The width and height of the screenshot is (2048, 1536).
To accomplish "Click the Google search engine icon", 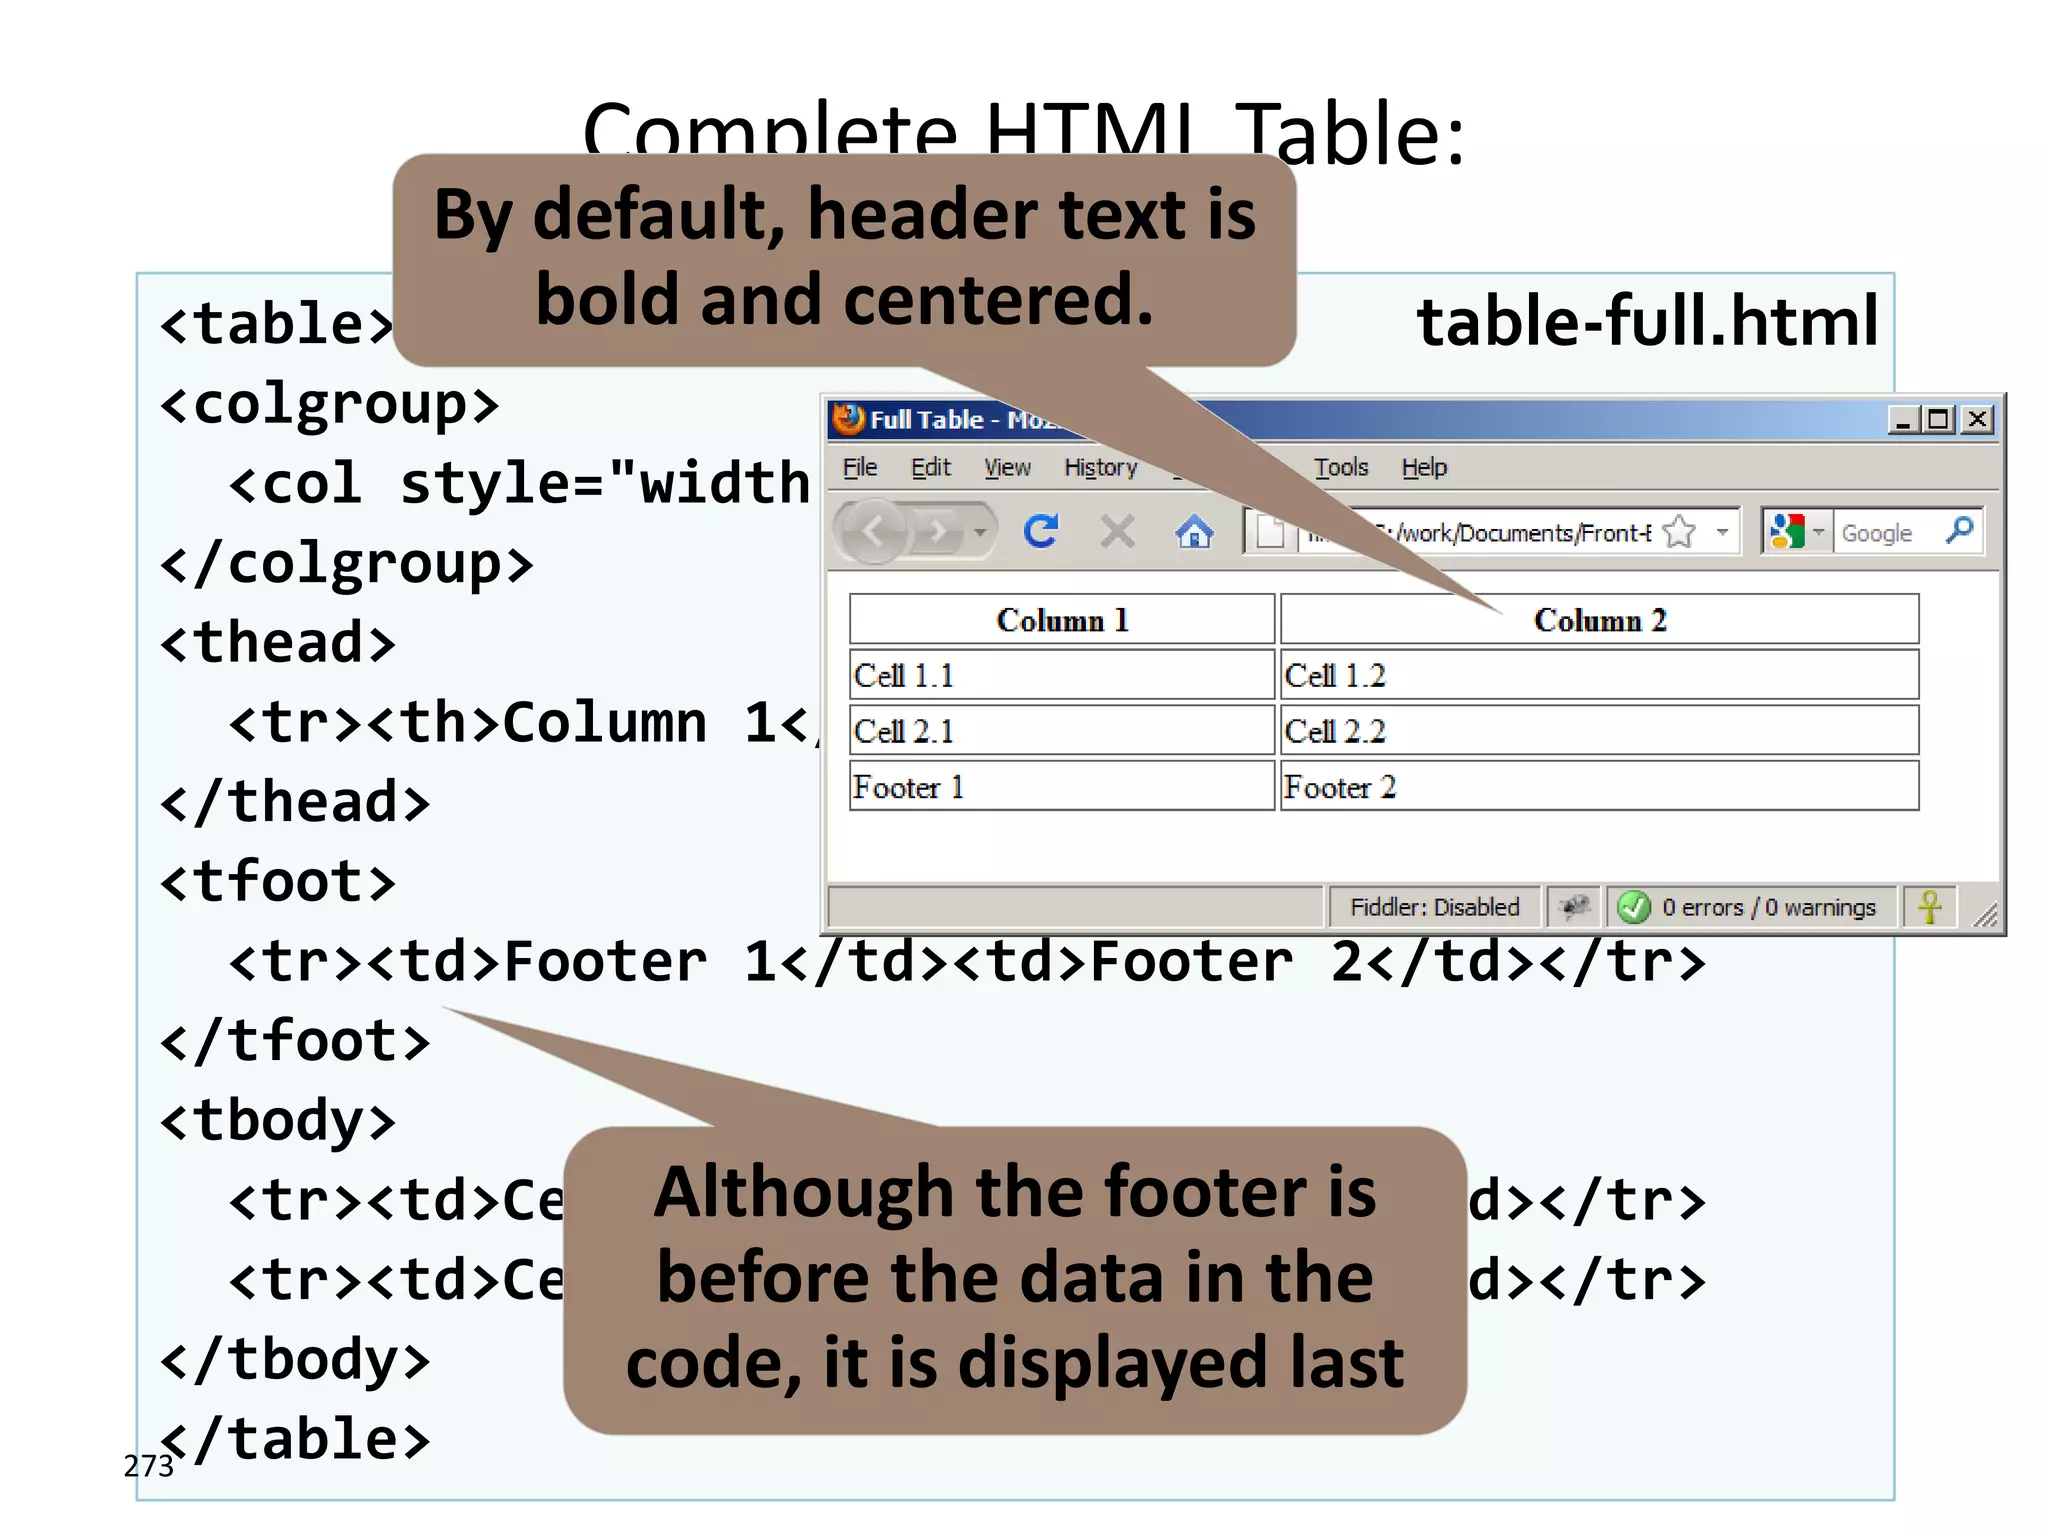I will click(1786, 532).
